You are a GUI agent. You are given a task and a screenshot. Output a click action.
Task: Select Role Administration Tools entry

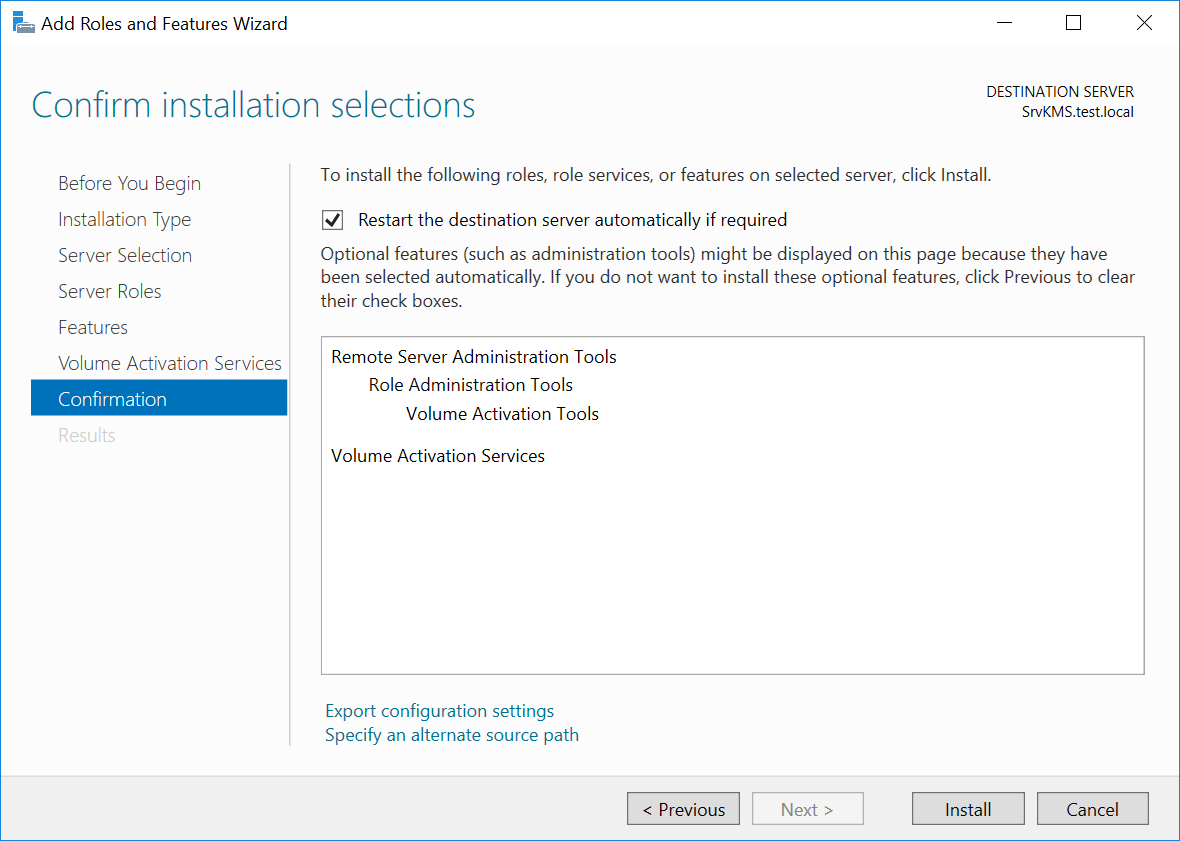click(x=470, y=385)
